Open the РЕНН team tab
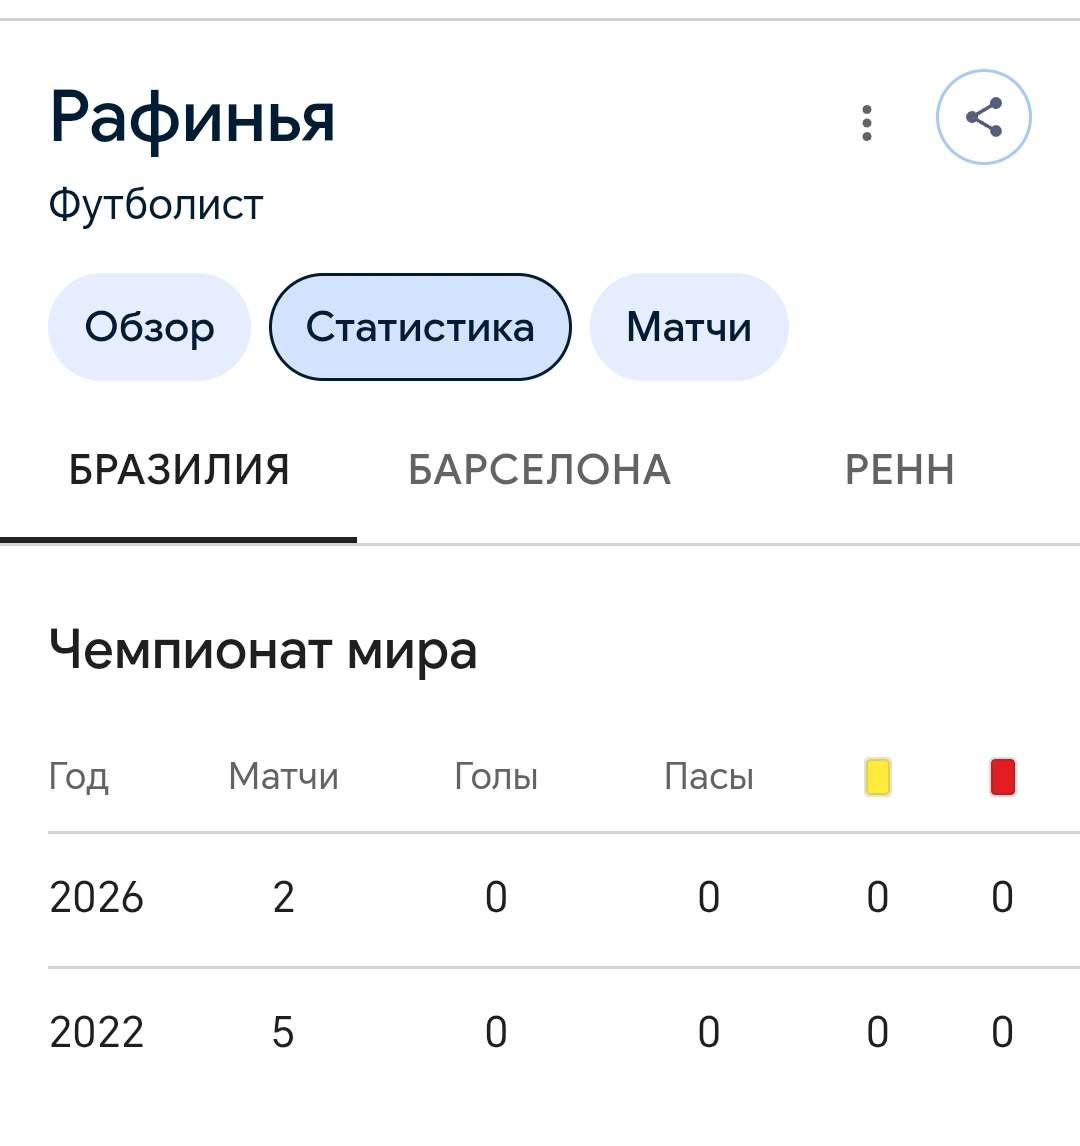This screenshot has width=1080, height=1146. coord(900,470)
